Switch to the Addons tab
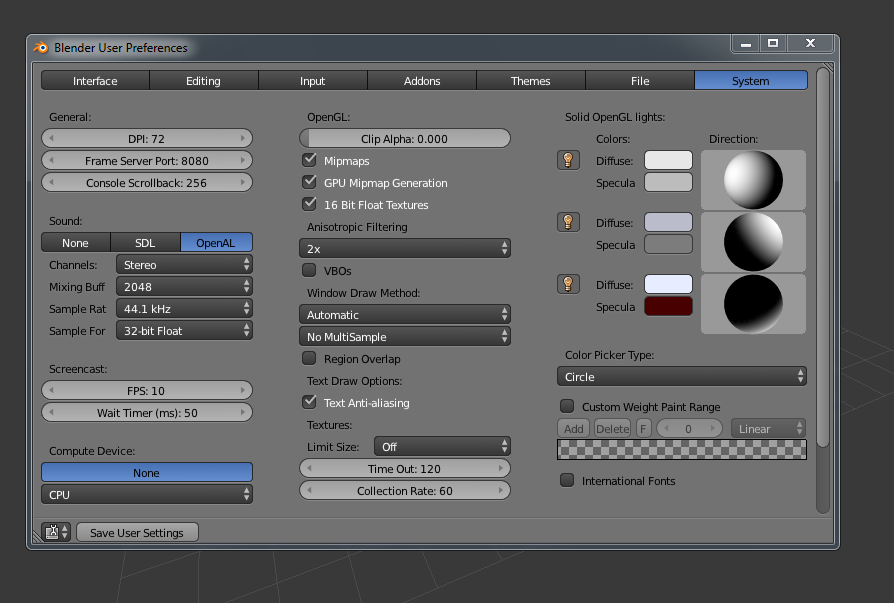The image size is (894, 603). pos(422,81)
